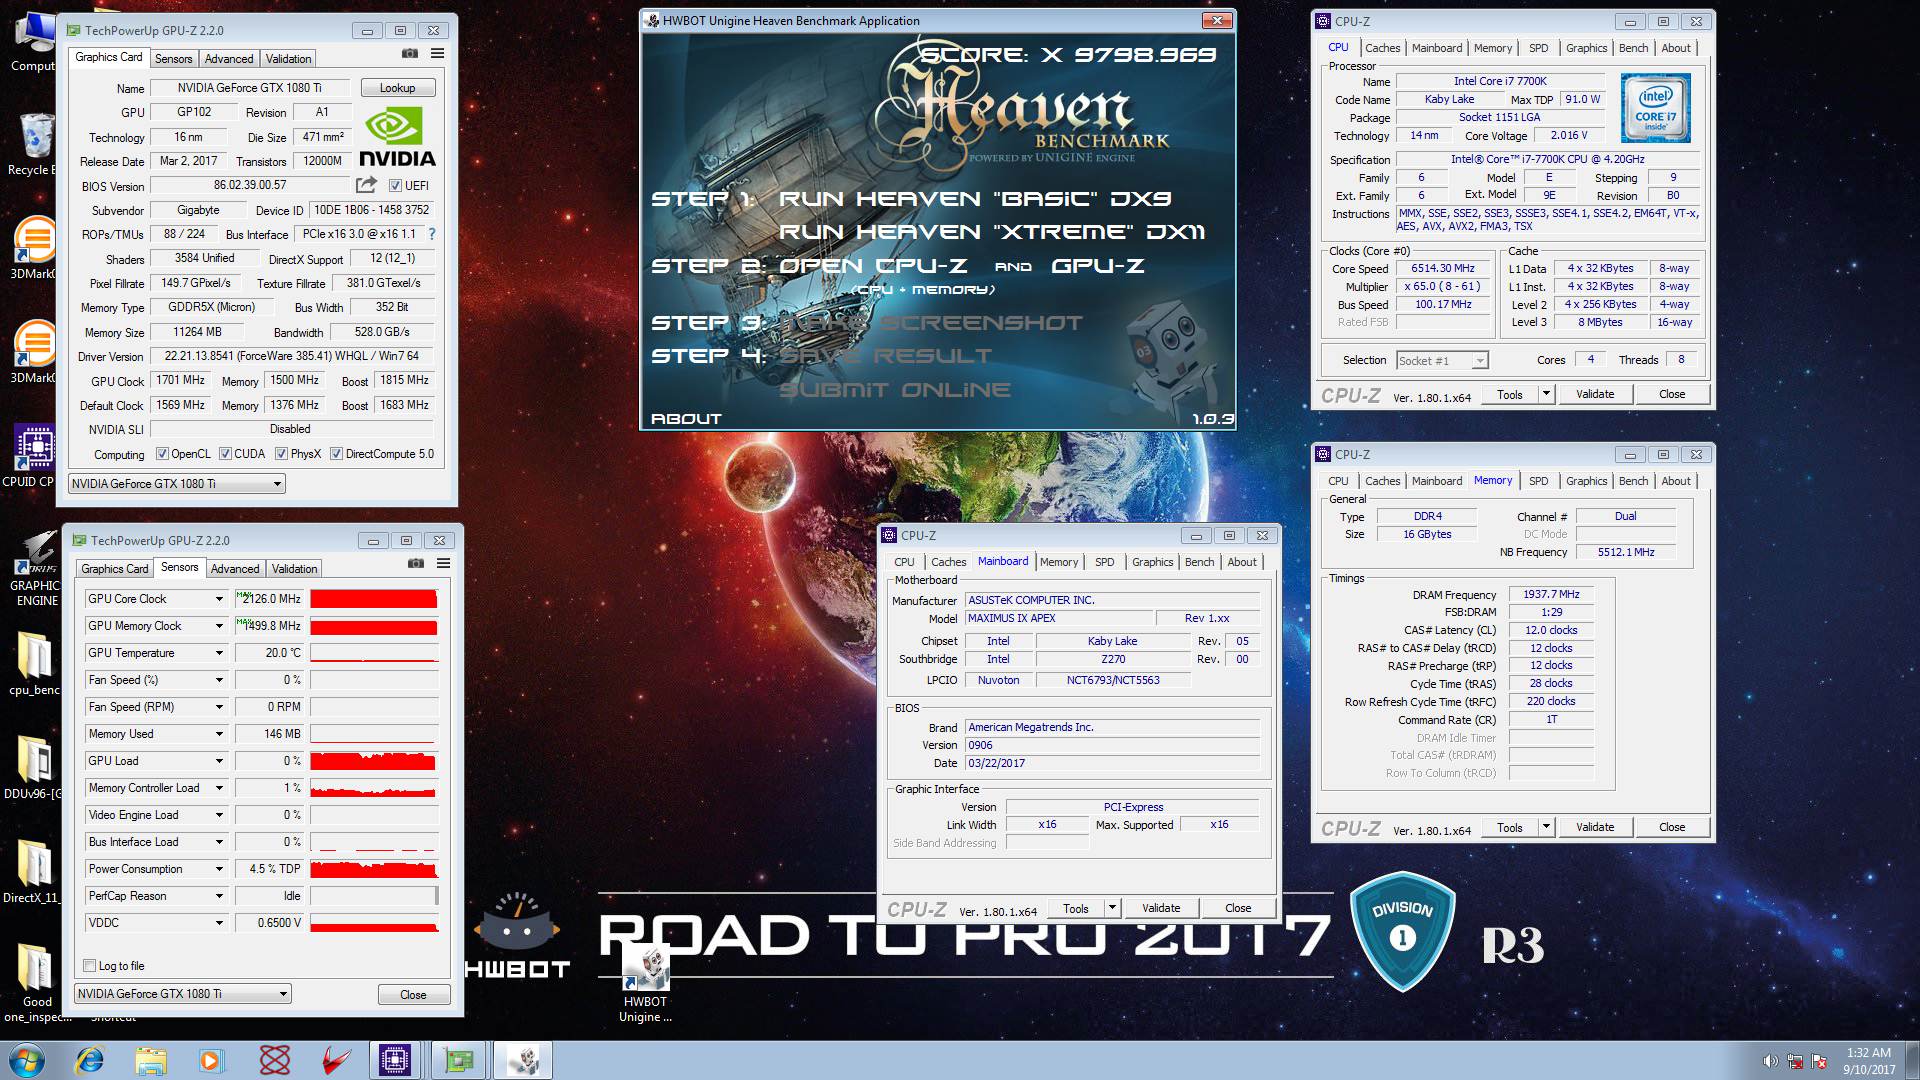This screenshot has width=1920, height=1080.
Task: Click the Lookup button in GPU-Z
Action: [x=397, y=88]
